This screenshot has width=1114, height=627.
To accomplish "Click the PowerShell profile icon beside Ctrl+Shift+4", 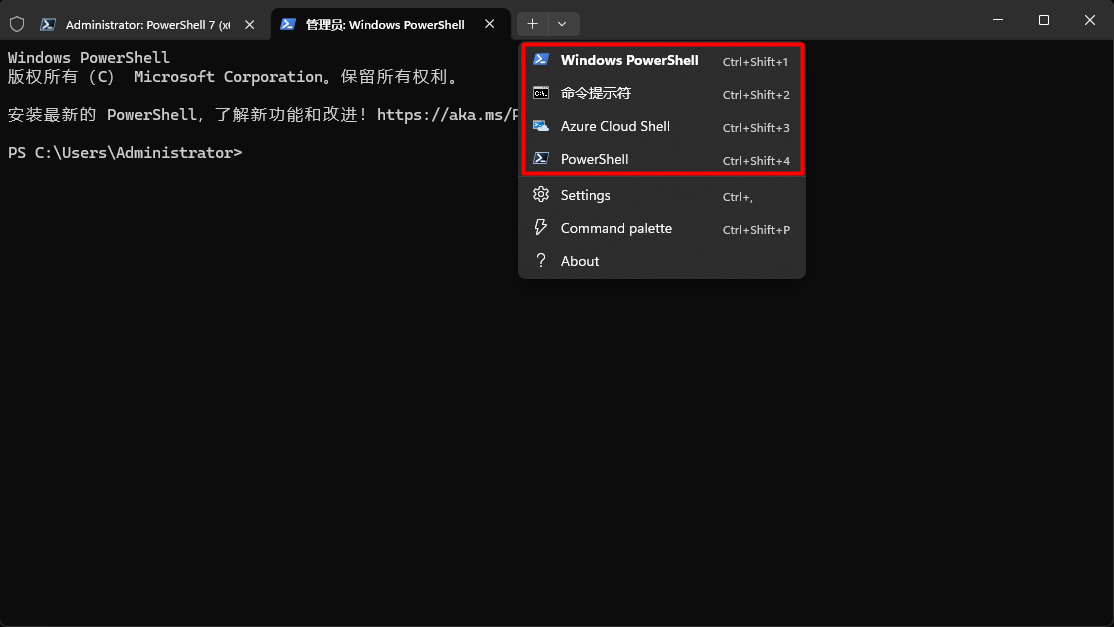I will [x=541, y=159].
